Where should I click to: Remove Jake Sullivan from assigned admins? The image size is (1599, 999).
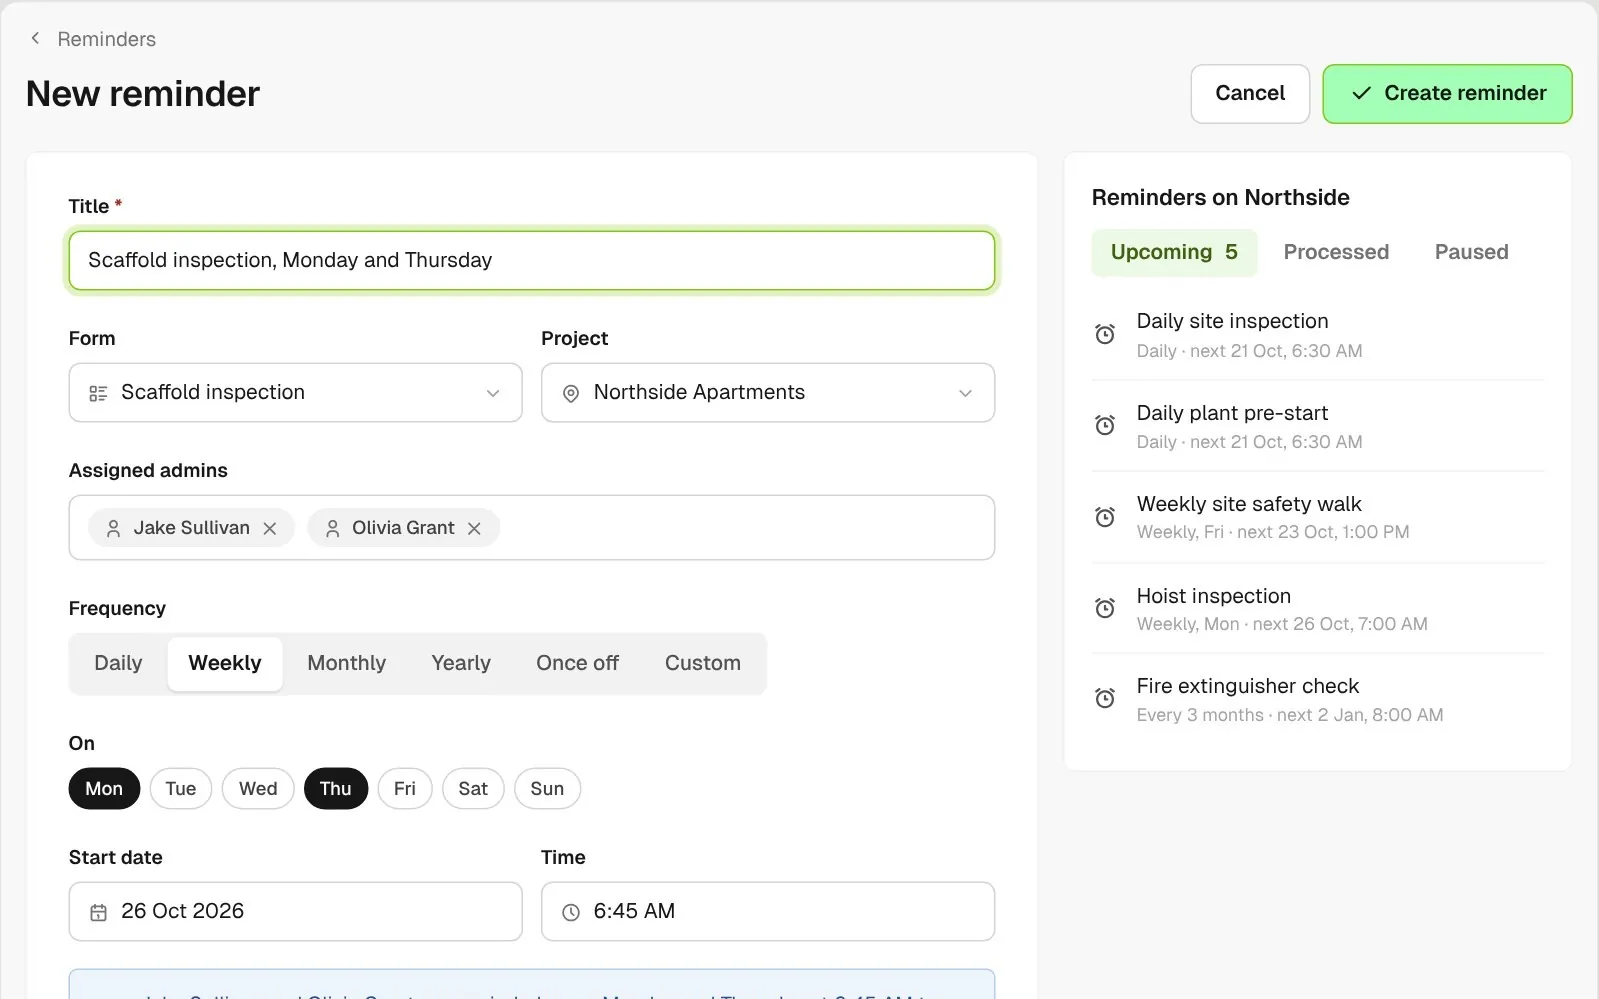pos(270,528)
